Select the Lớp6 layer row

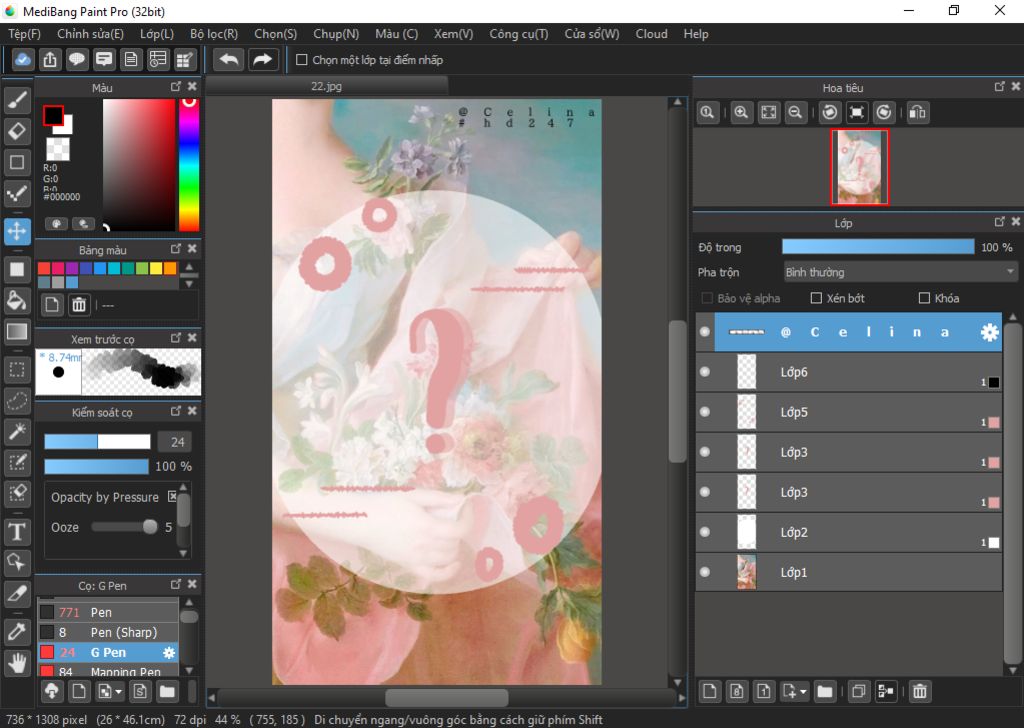tap(849, 372)
